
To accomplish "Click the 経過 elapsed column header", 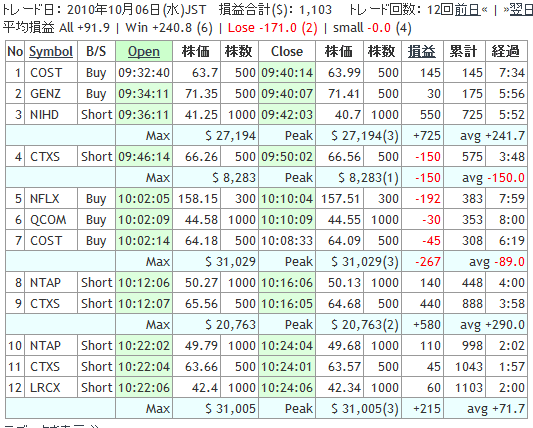I will pos(506,51).
